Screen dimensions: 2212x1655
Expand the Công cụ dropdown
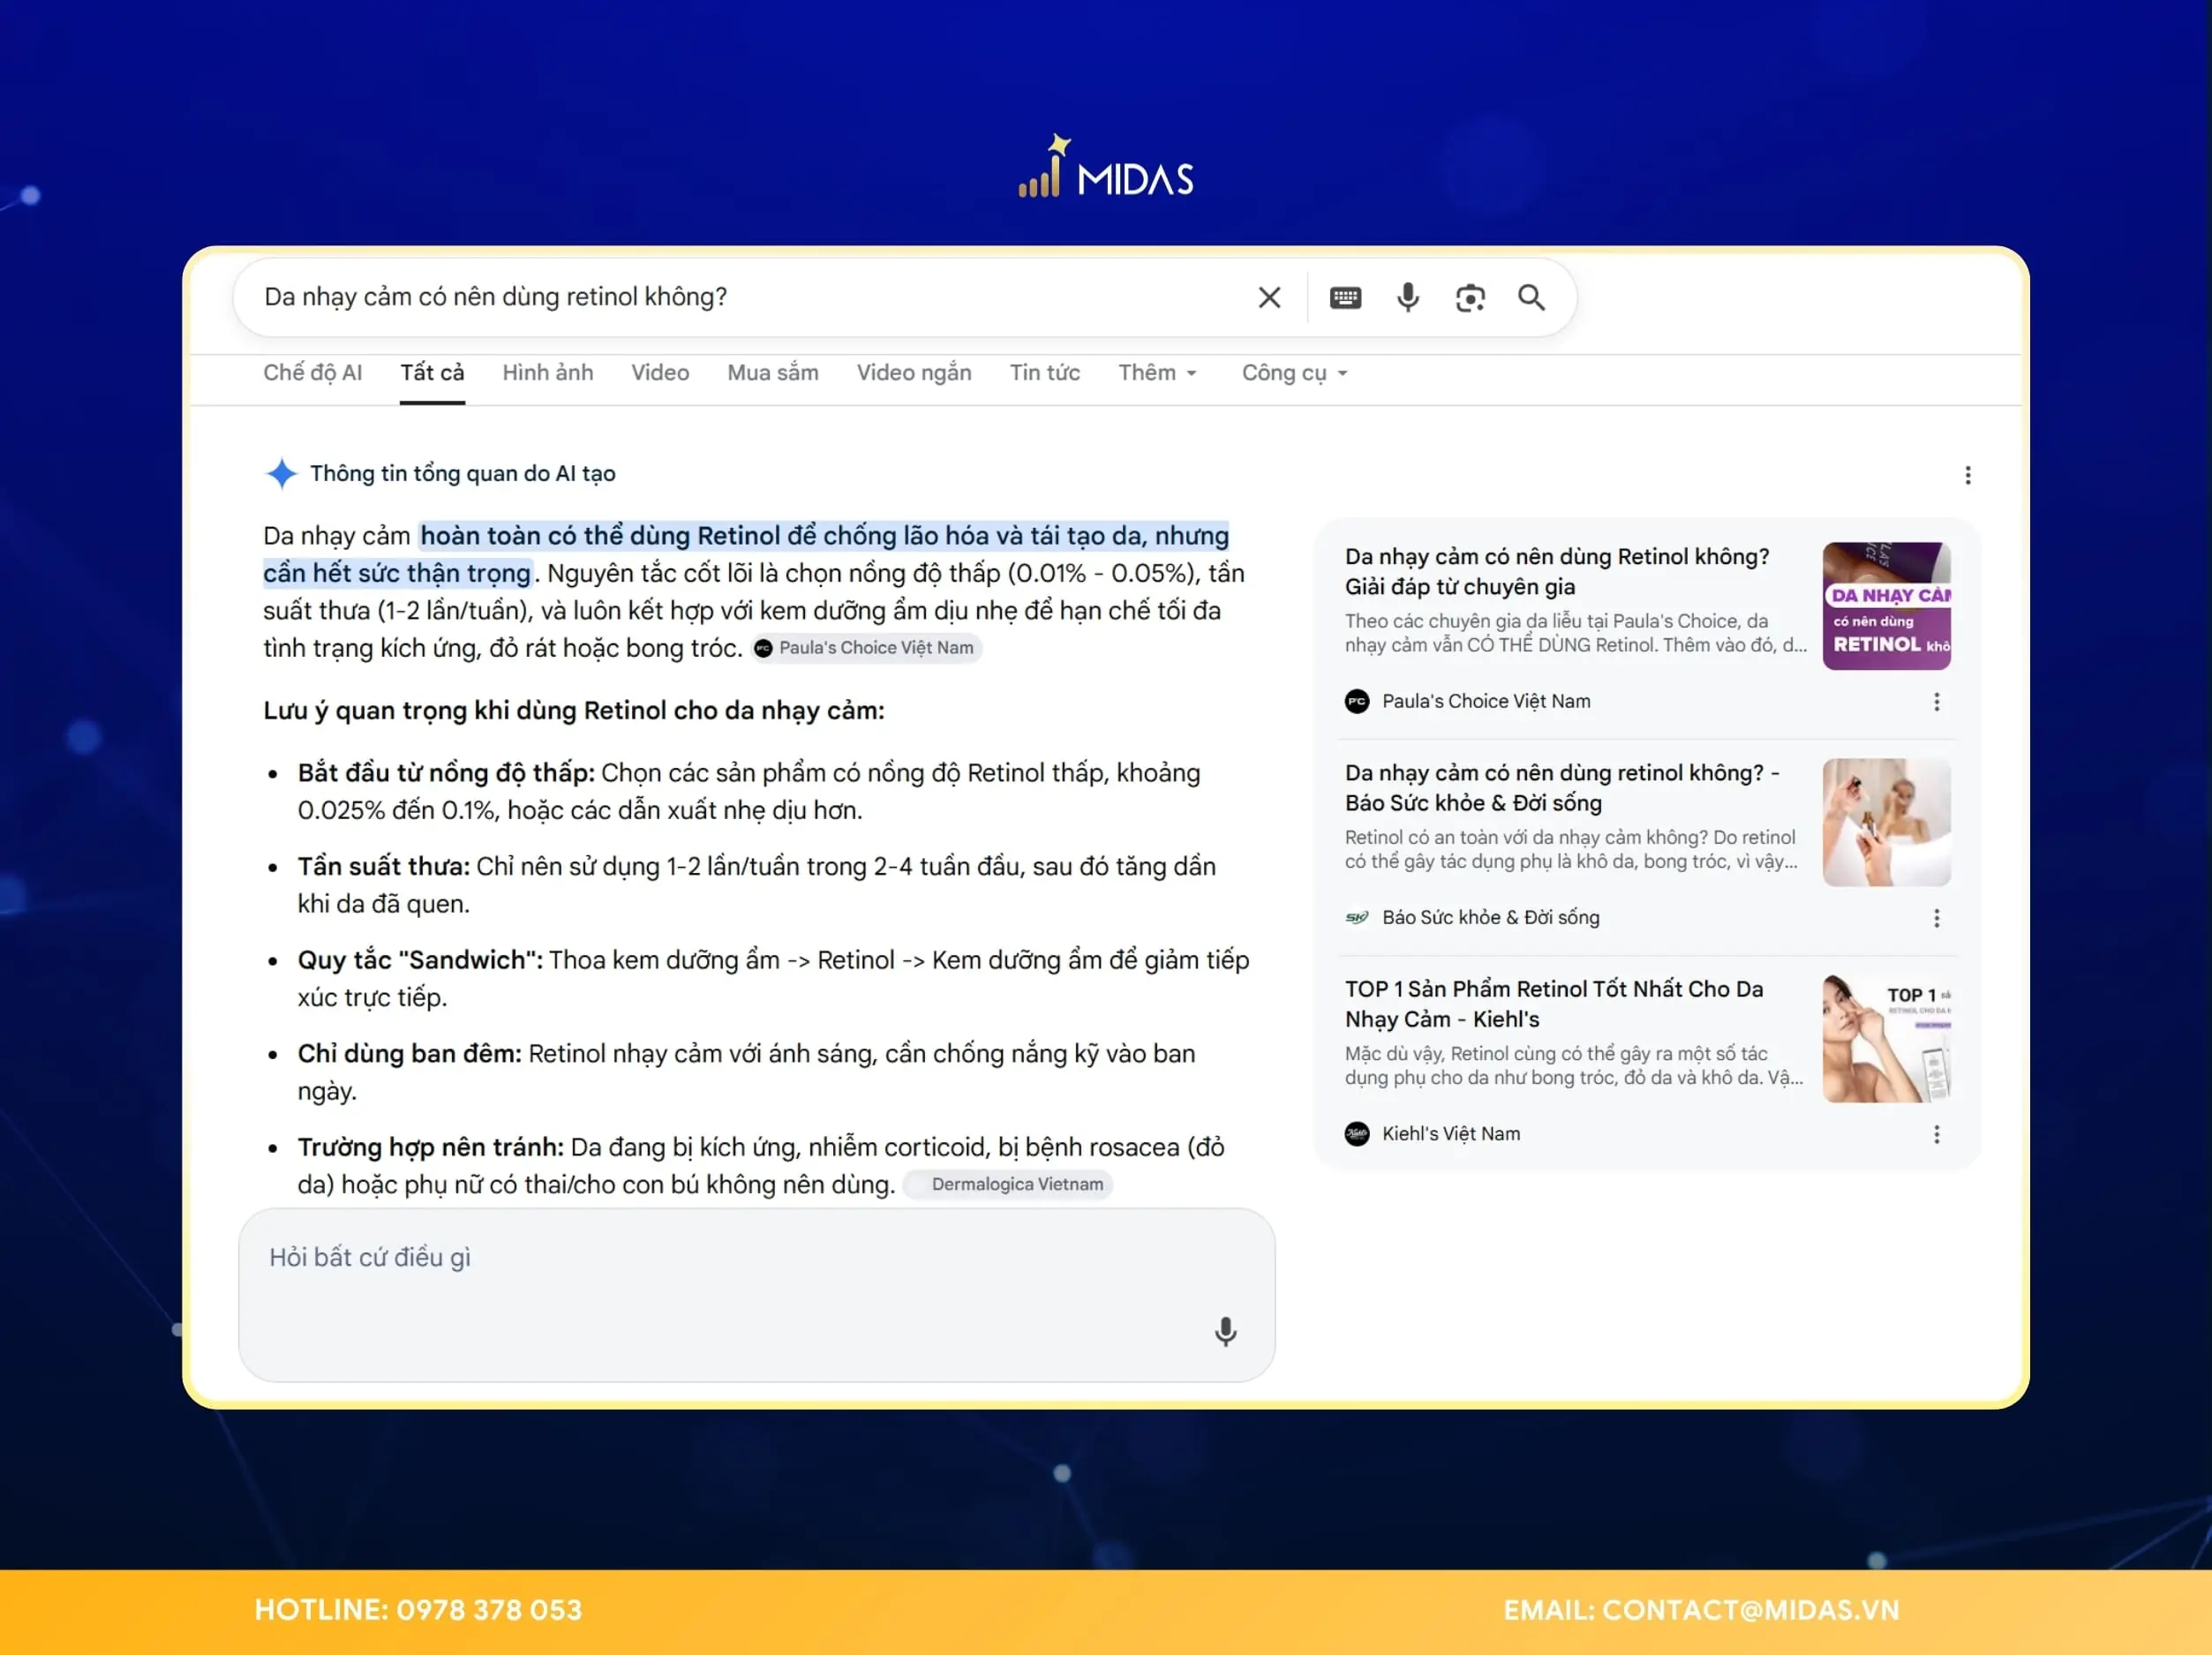(x=1294, y=373)
